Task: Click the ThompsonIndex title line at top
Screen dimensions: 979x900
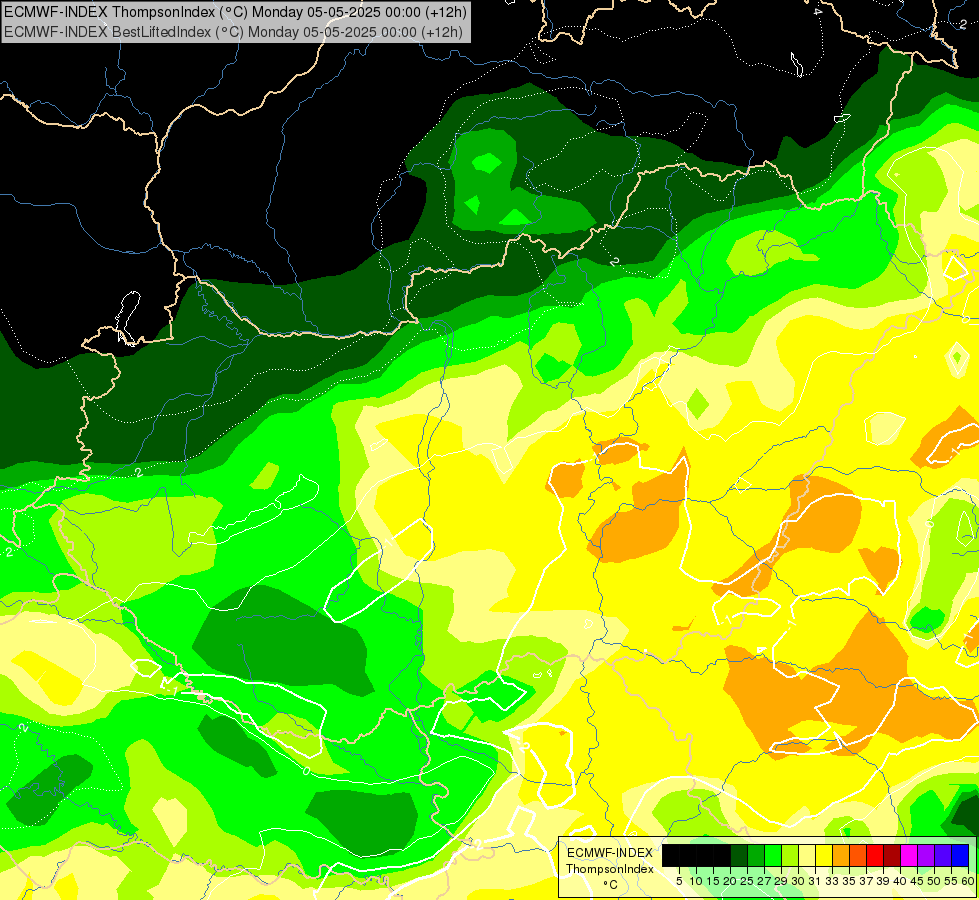Action: click(236, 11)
